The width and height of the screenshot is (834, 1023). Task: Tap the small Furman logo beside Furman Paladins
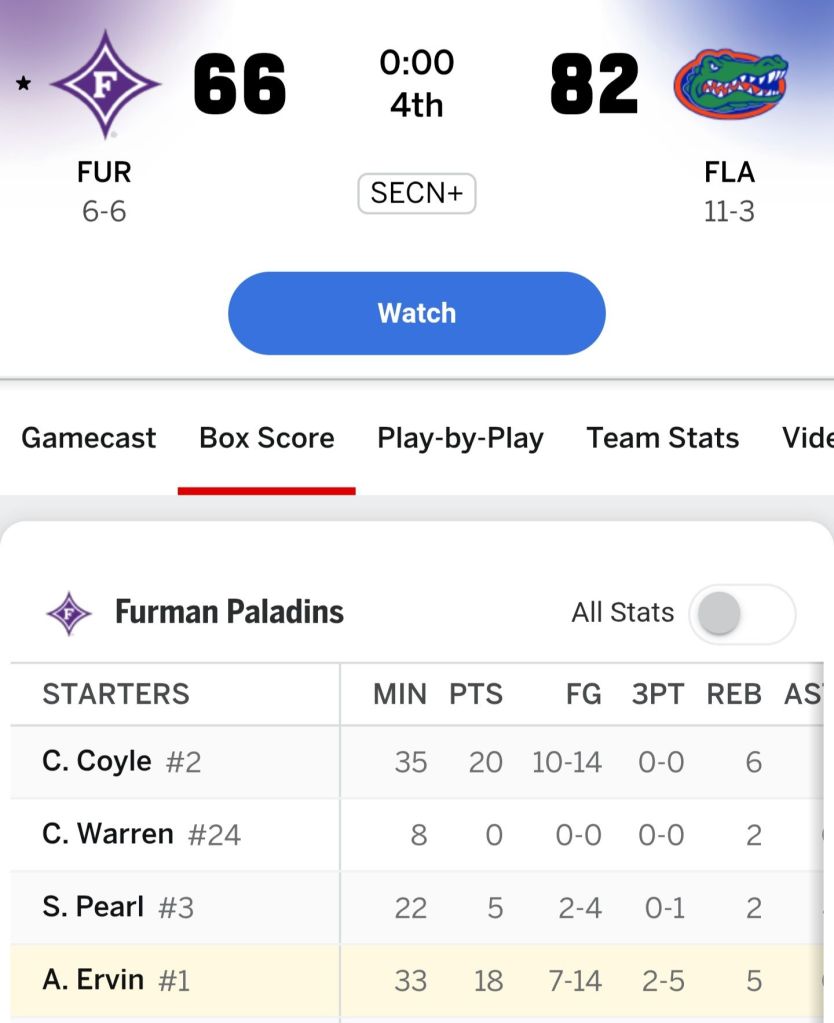coord(69,613)
